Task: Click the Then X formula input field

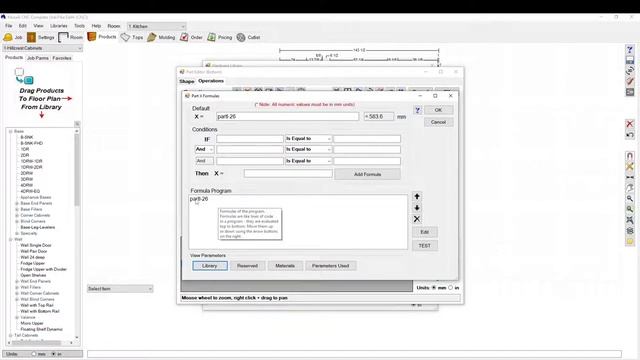Action: (x=288, y=173)
